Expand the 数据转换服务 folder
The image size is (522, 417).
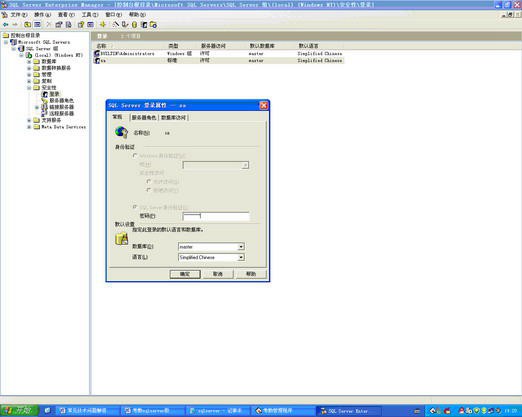(29, 68)
